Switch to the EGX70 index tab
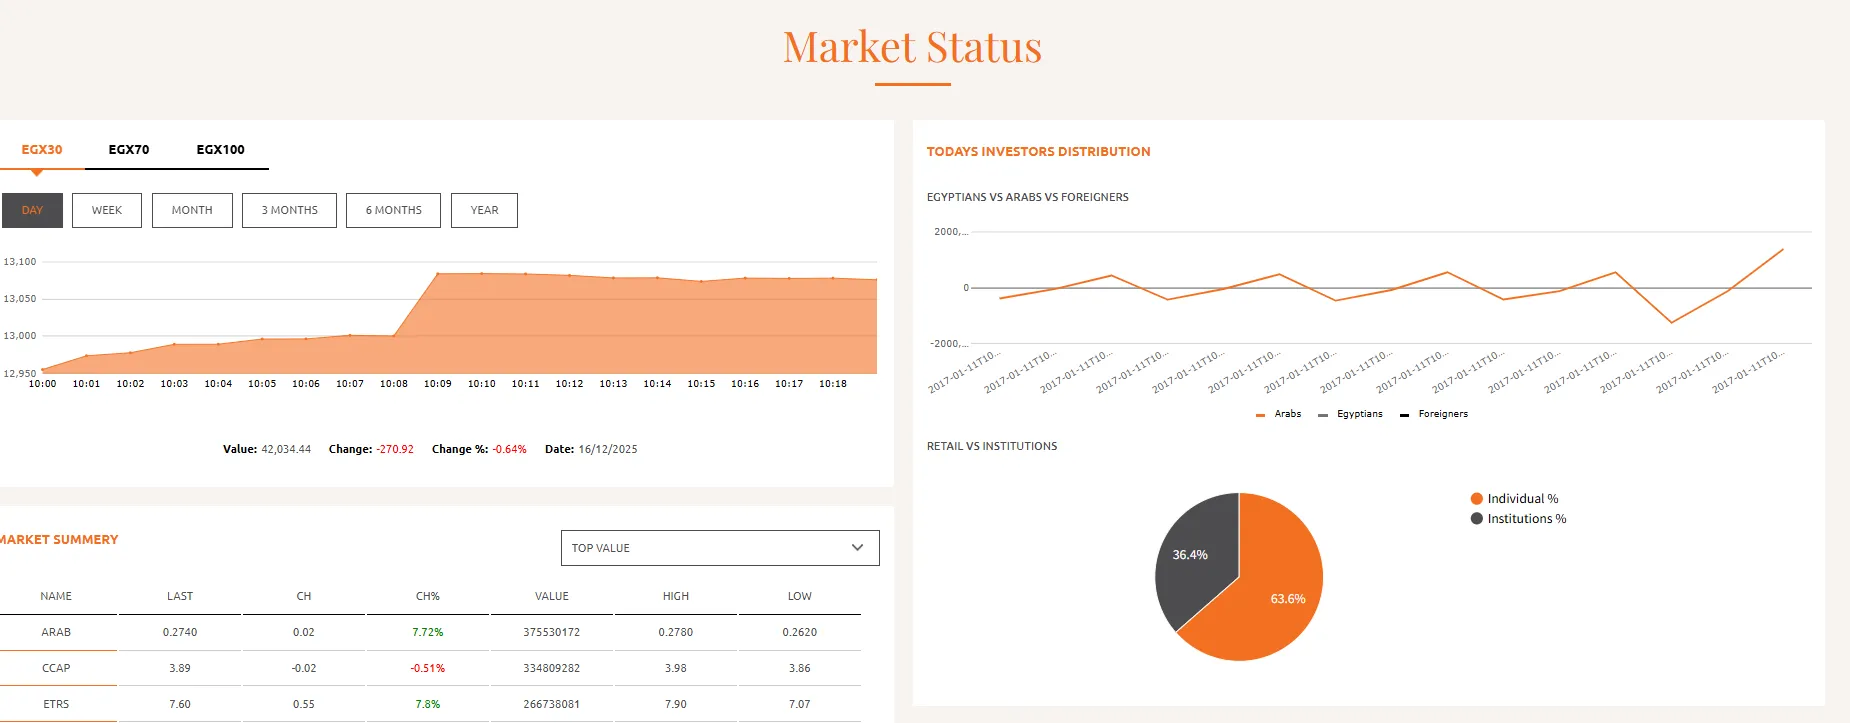Image resolution: width=1850 pixels, height=723 pixels. click(128, 150)
